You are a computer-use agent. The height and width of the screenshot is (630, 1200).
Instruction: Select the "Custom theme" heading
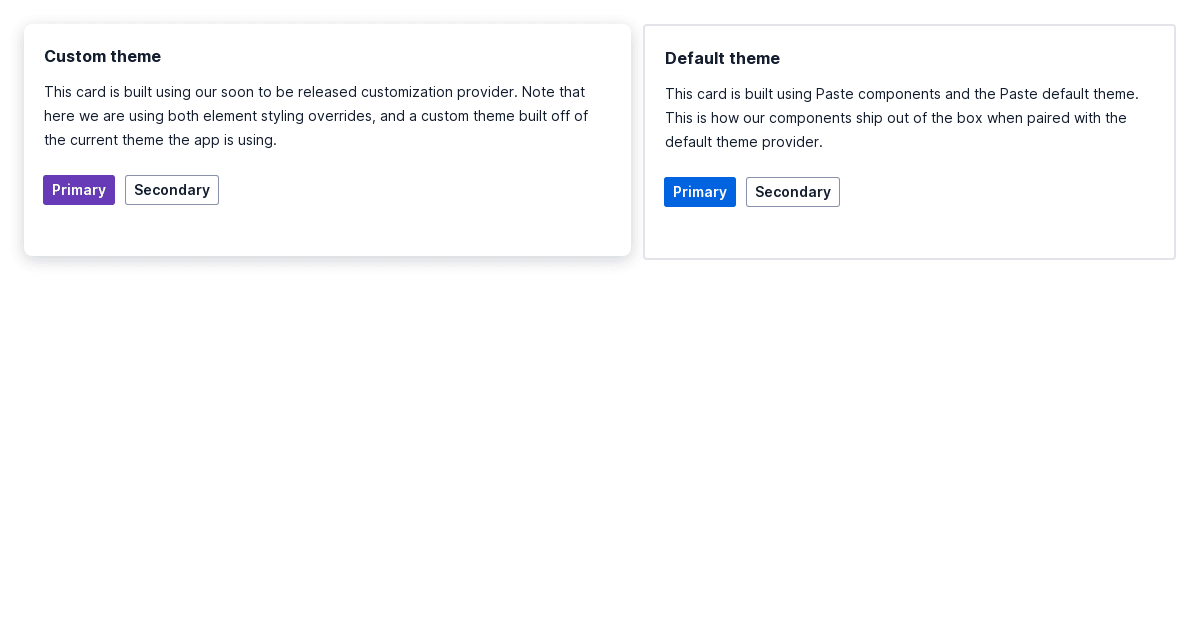(102, 56)
